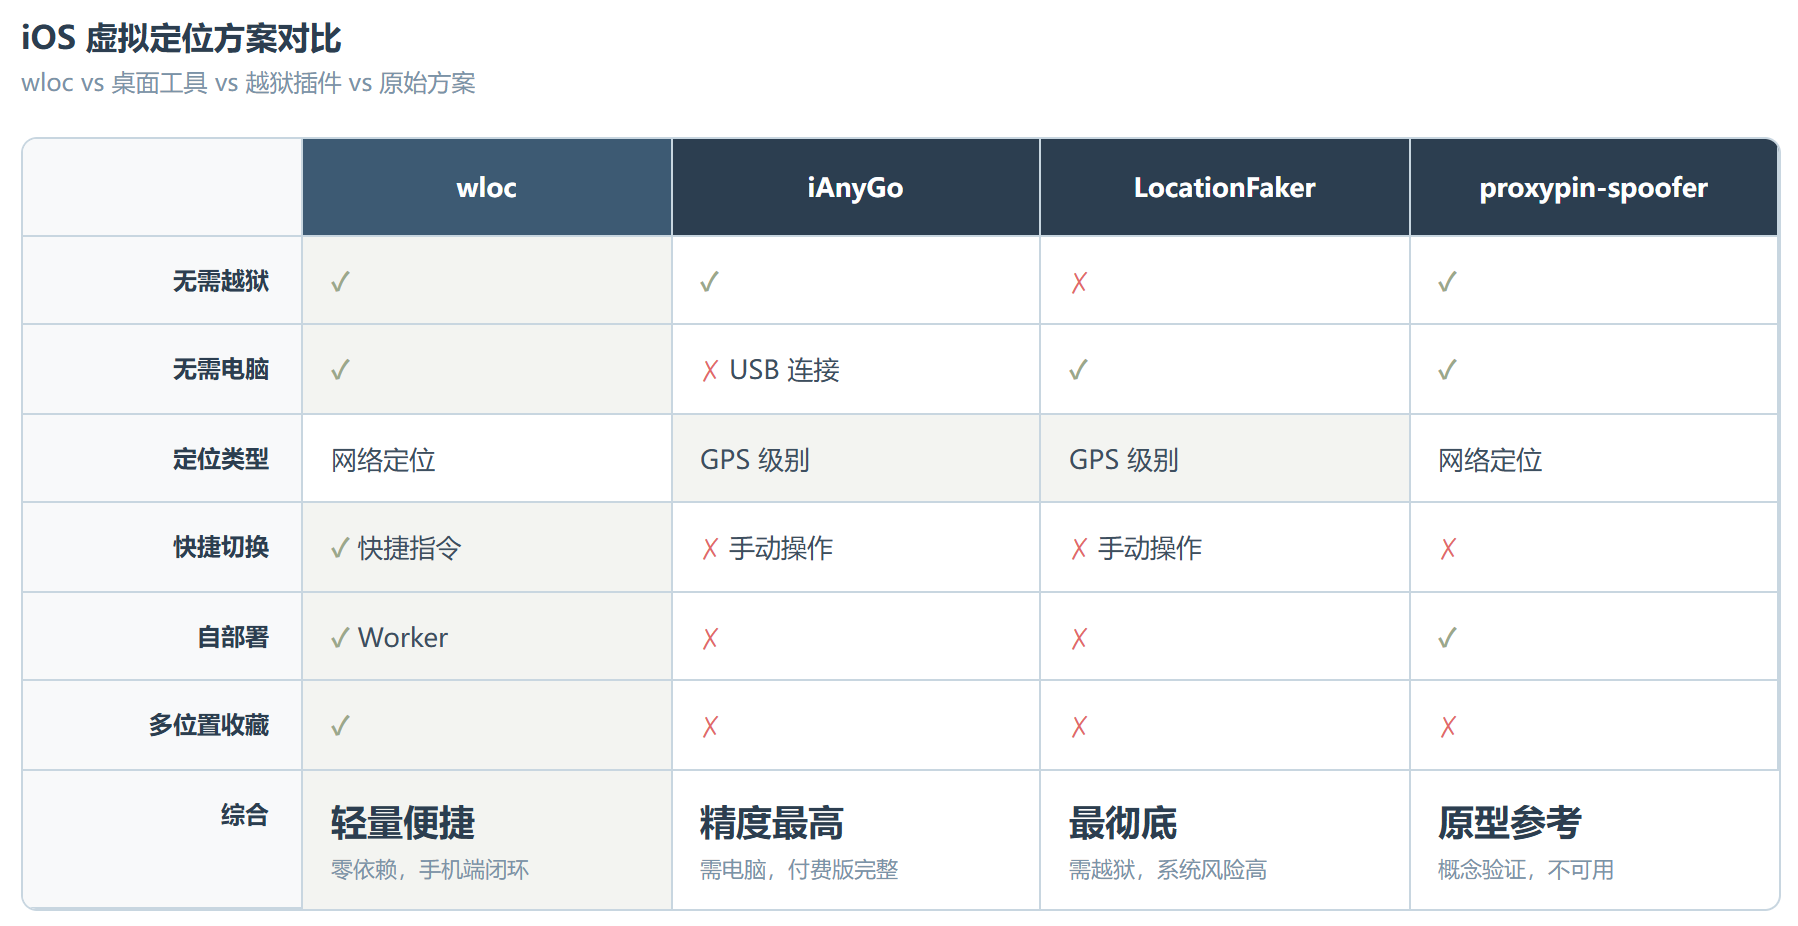Click proxypin-spoofer checkmark in 无需电脑 row
1798x926 pixels.
1447,370
